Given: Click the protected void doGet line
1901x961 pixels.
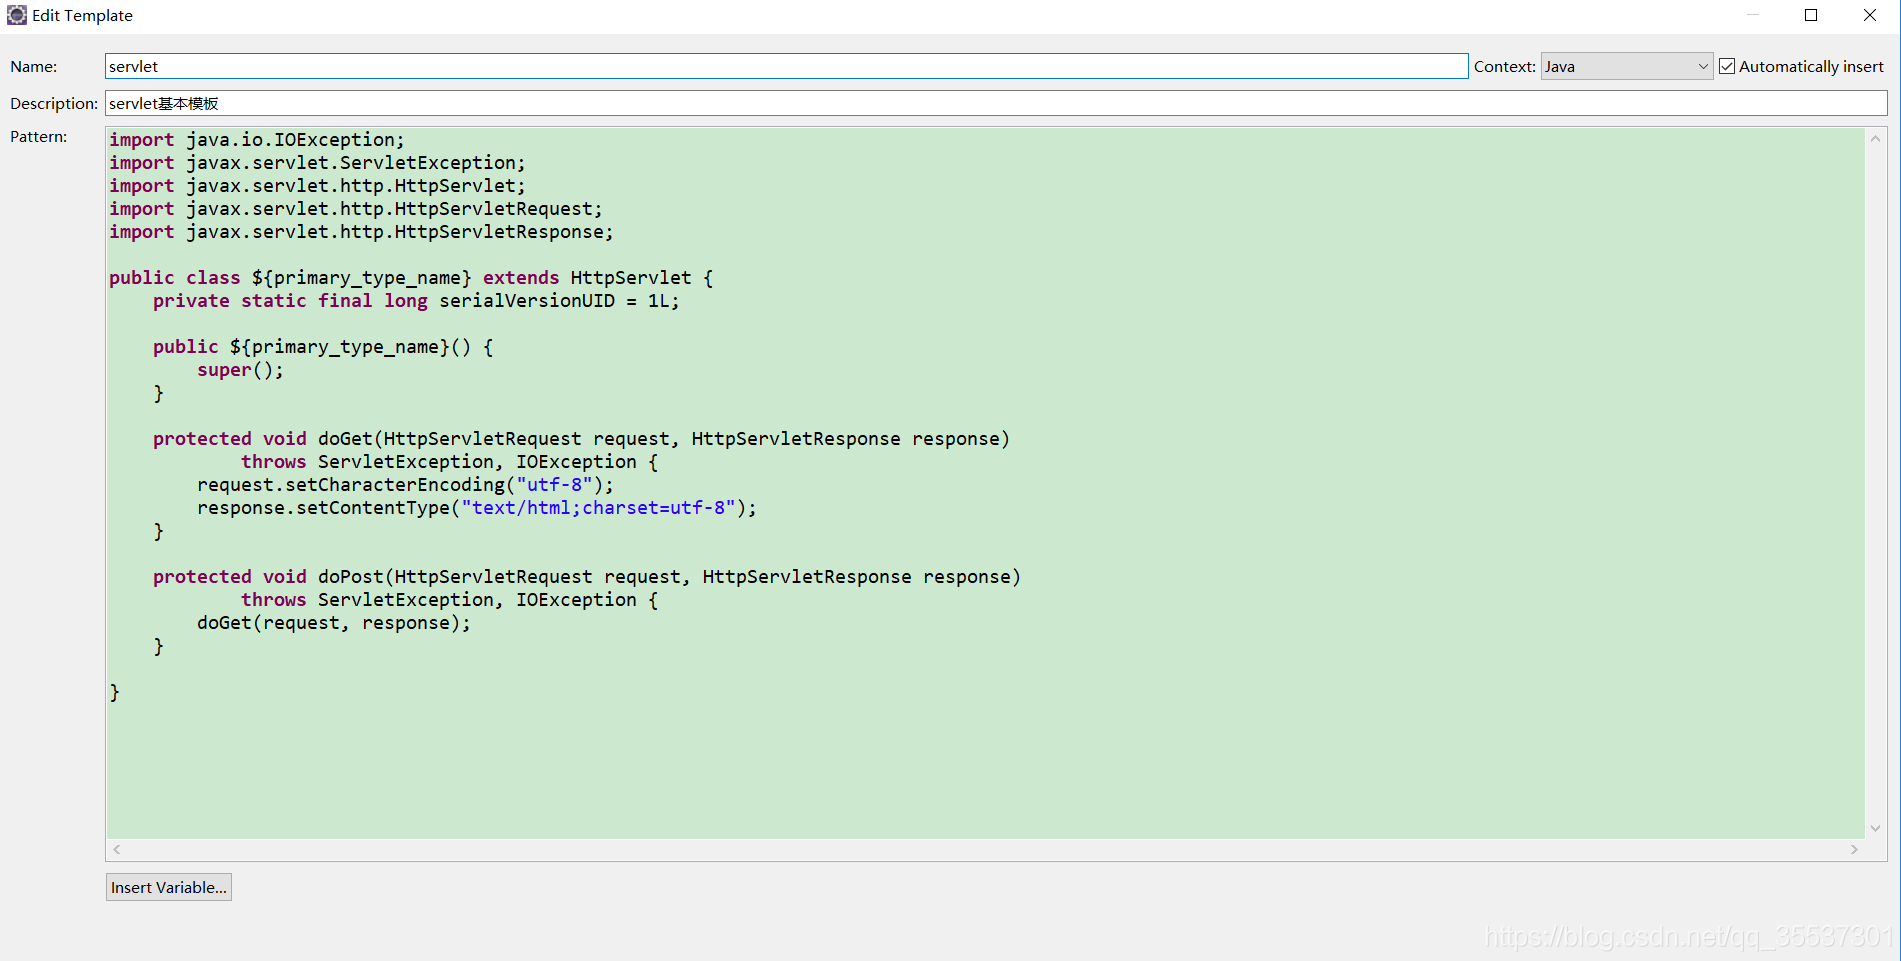Looking at the screenshot, I should (581, 439).
